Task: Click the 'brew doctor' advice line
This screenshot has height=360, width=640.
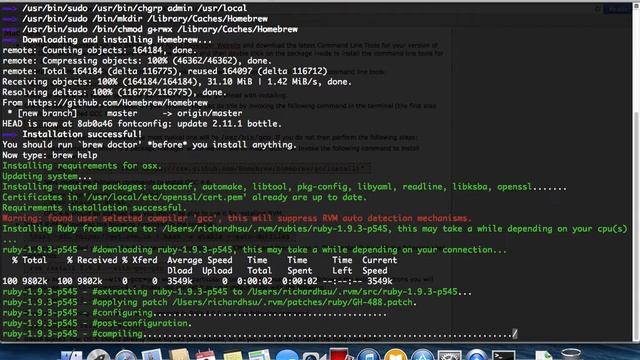Action: coord(149,144)
